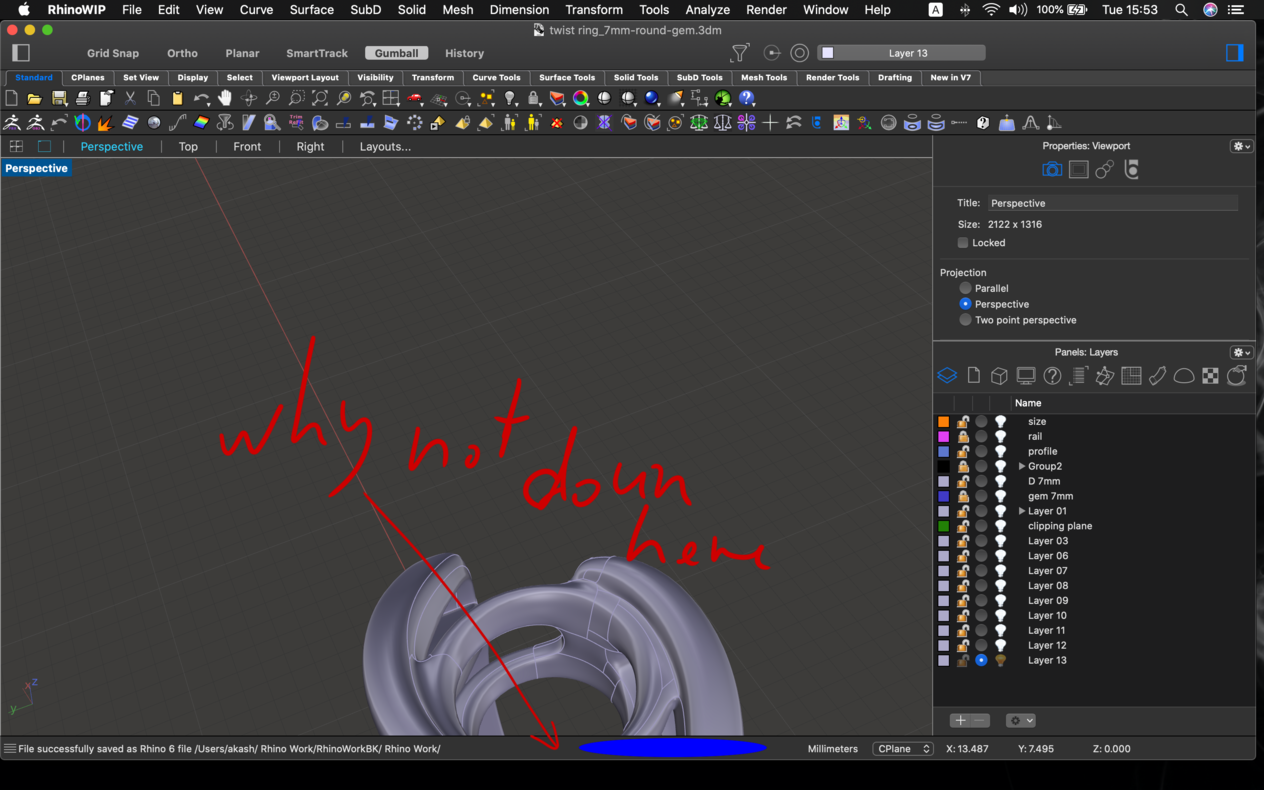The image size is (1264, 790).
Task: Toggle the Gumball button
Action: [x=397, y=53]
